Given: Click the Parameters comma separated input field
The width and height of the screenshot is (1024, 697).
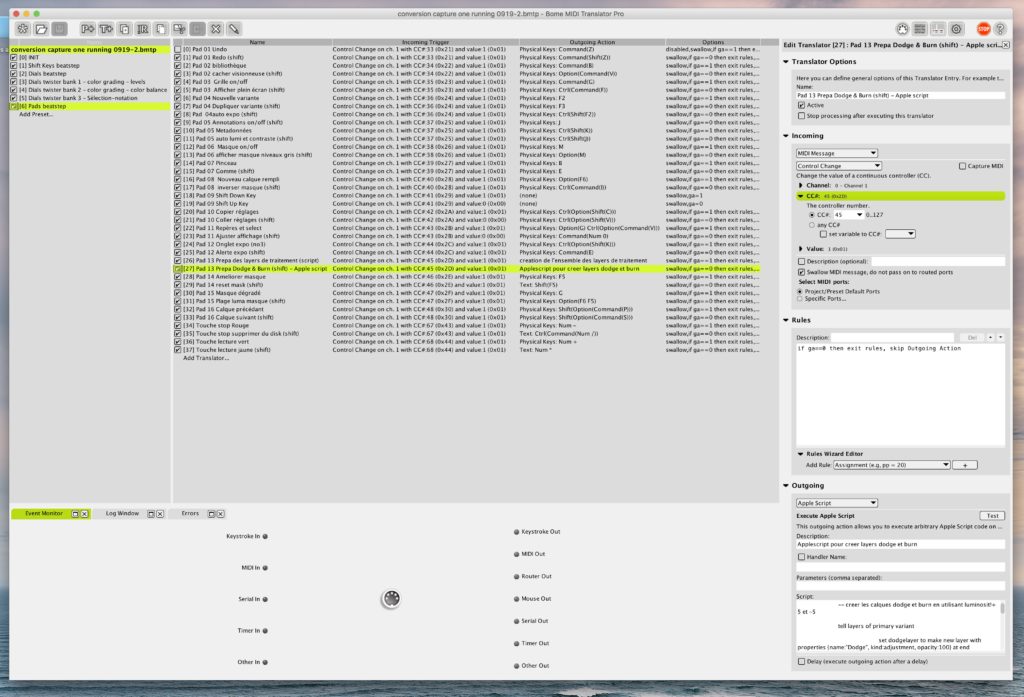Looking at the screenshot, I should (x=900, y=587).
